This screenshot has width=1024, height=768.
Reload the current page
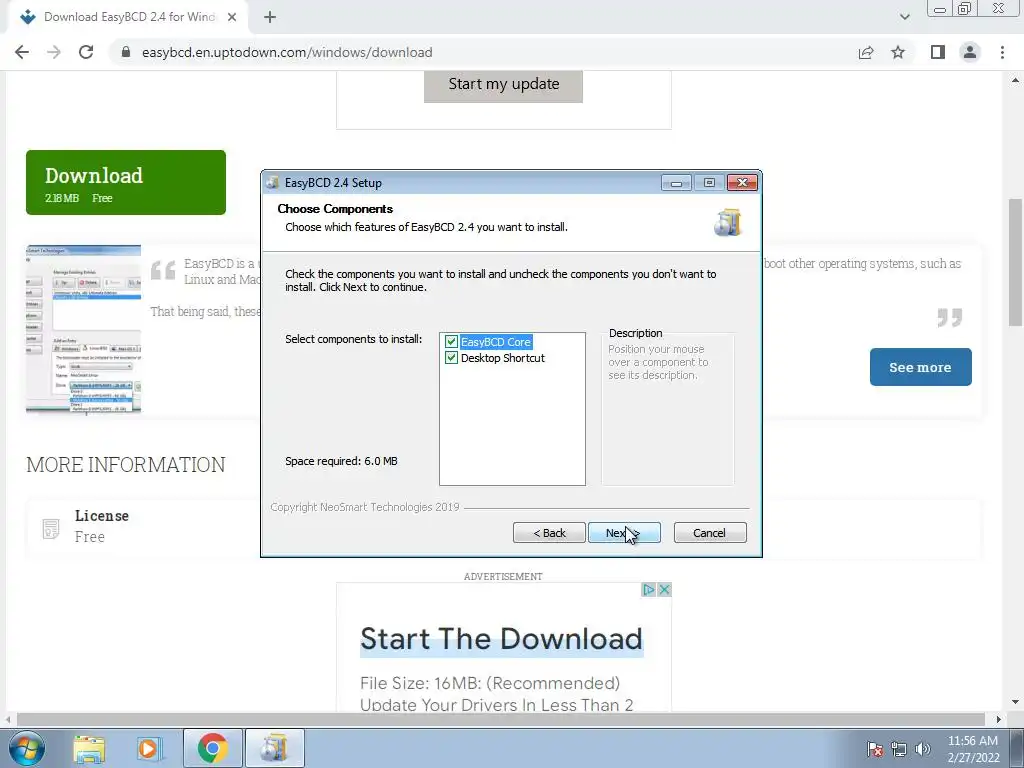tap(86, 52)
